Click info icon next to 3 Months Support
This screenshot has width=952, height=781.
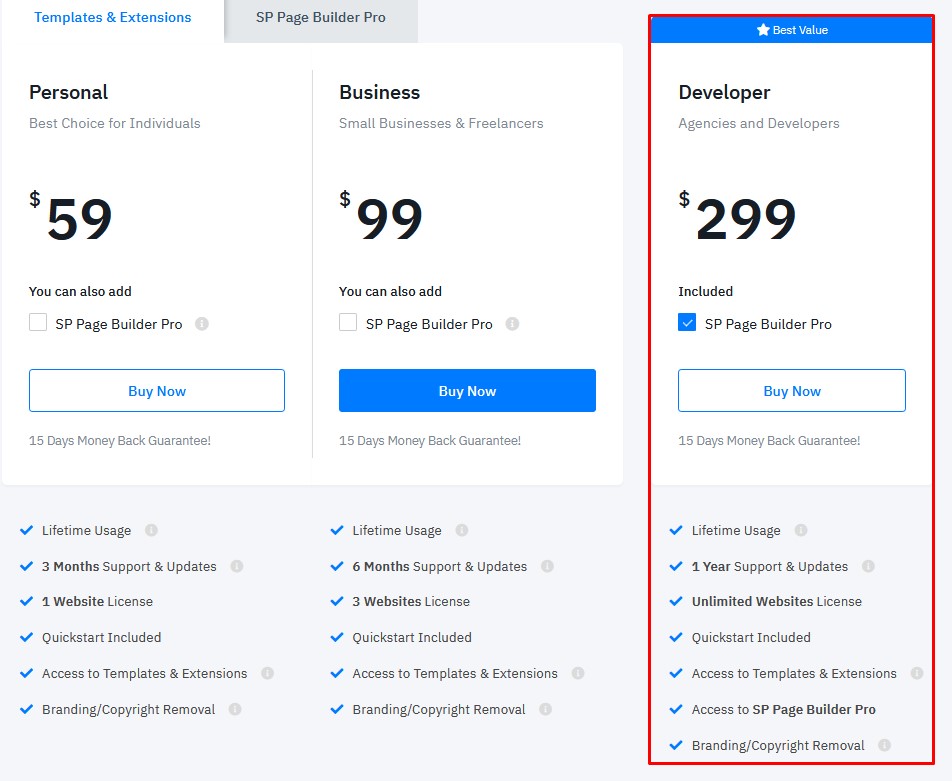[237, 566]
